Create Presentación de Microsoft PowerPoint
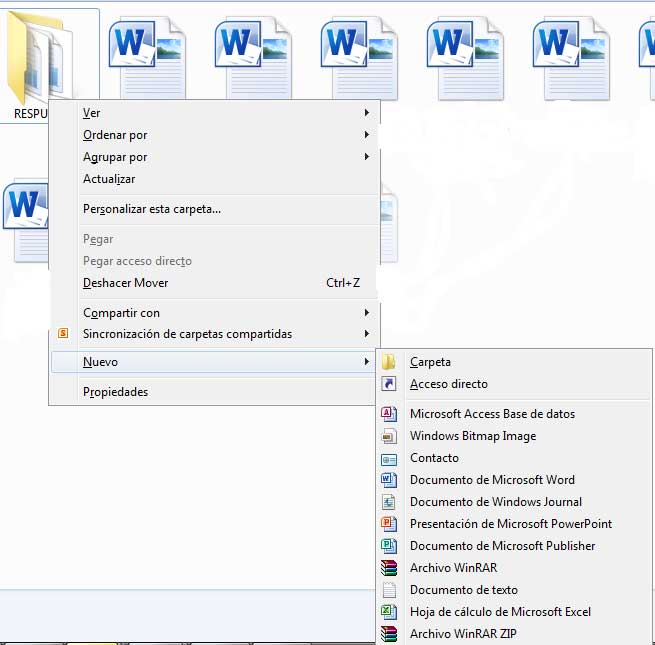 click(514, 524)
